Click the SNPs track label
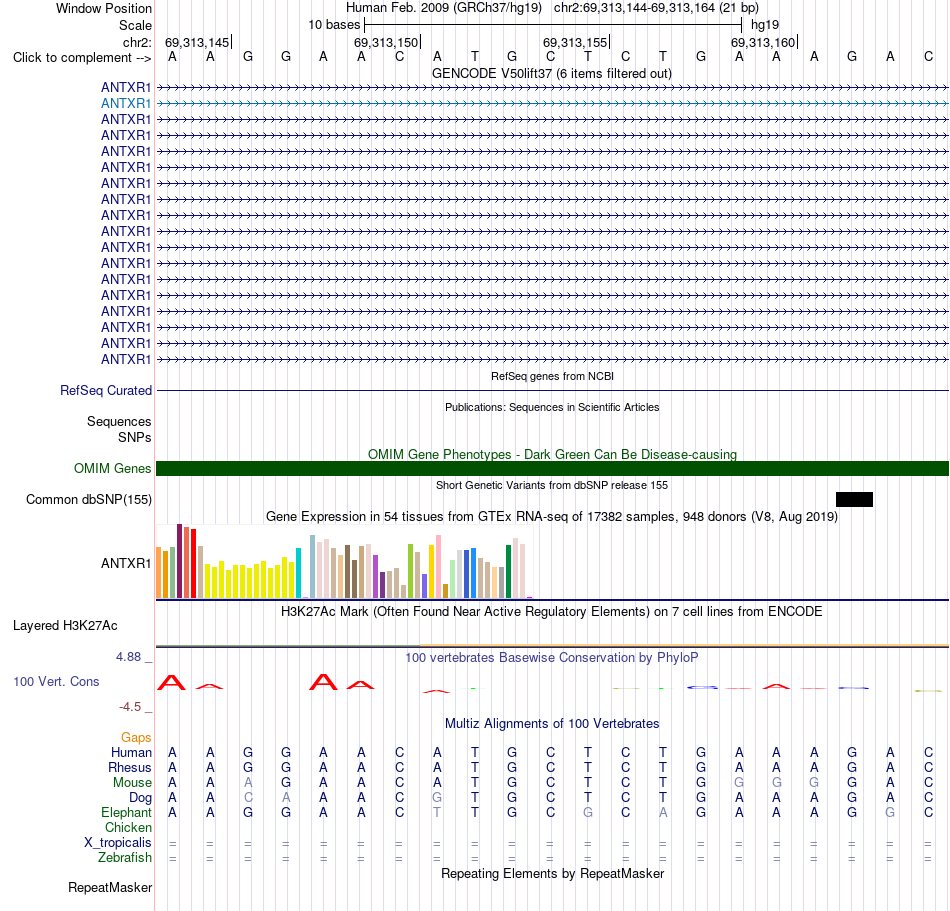Screen dimensions: 950x911 (135, 437)
